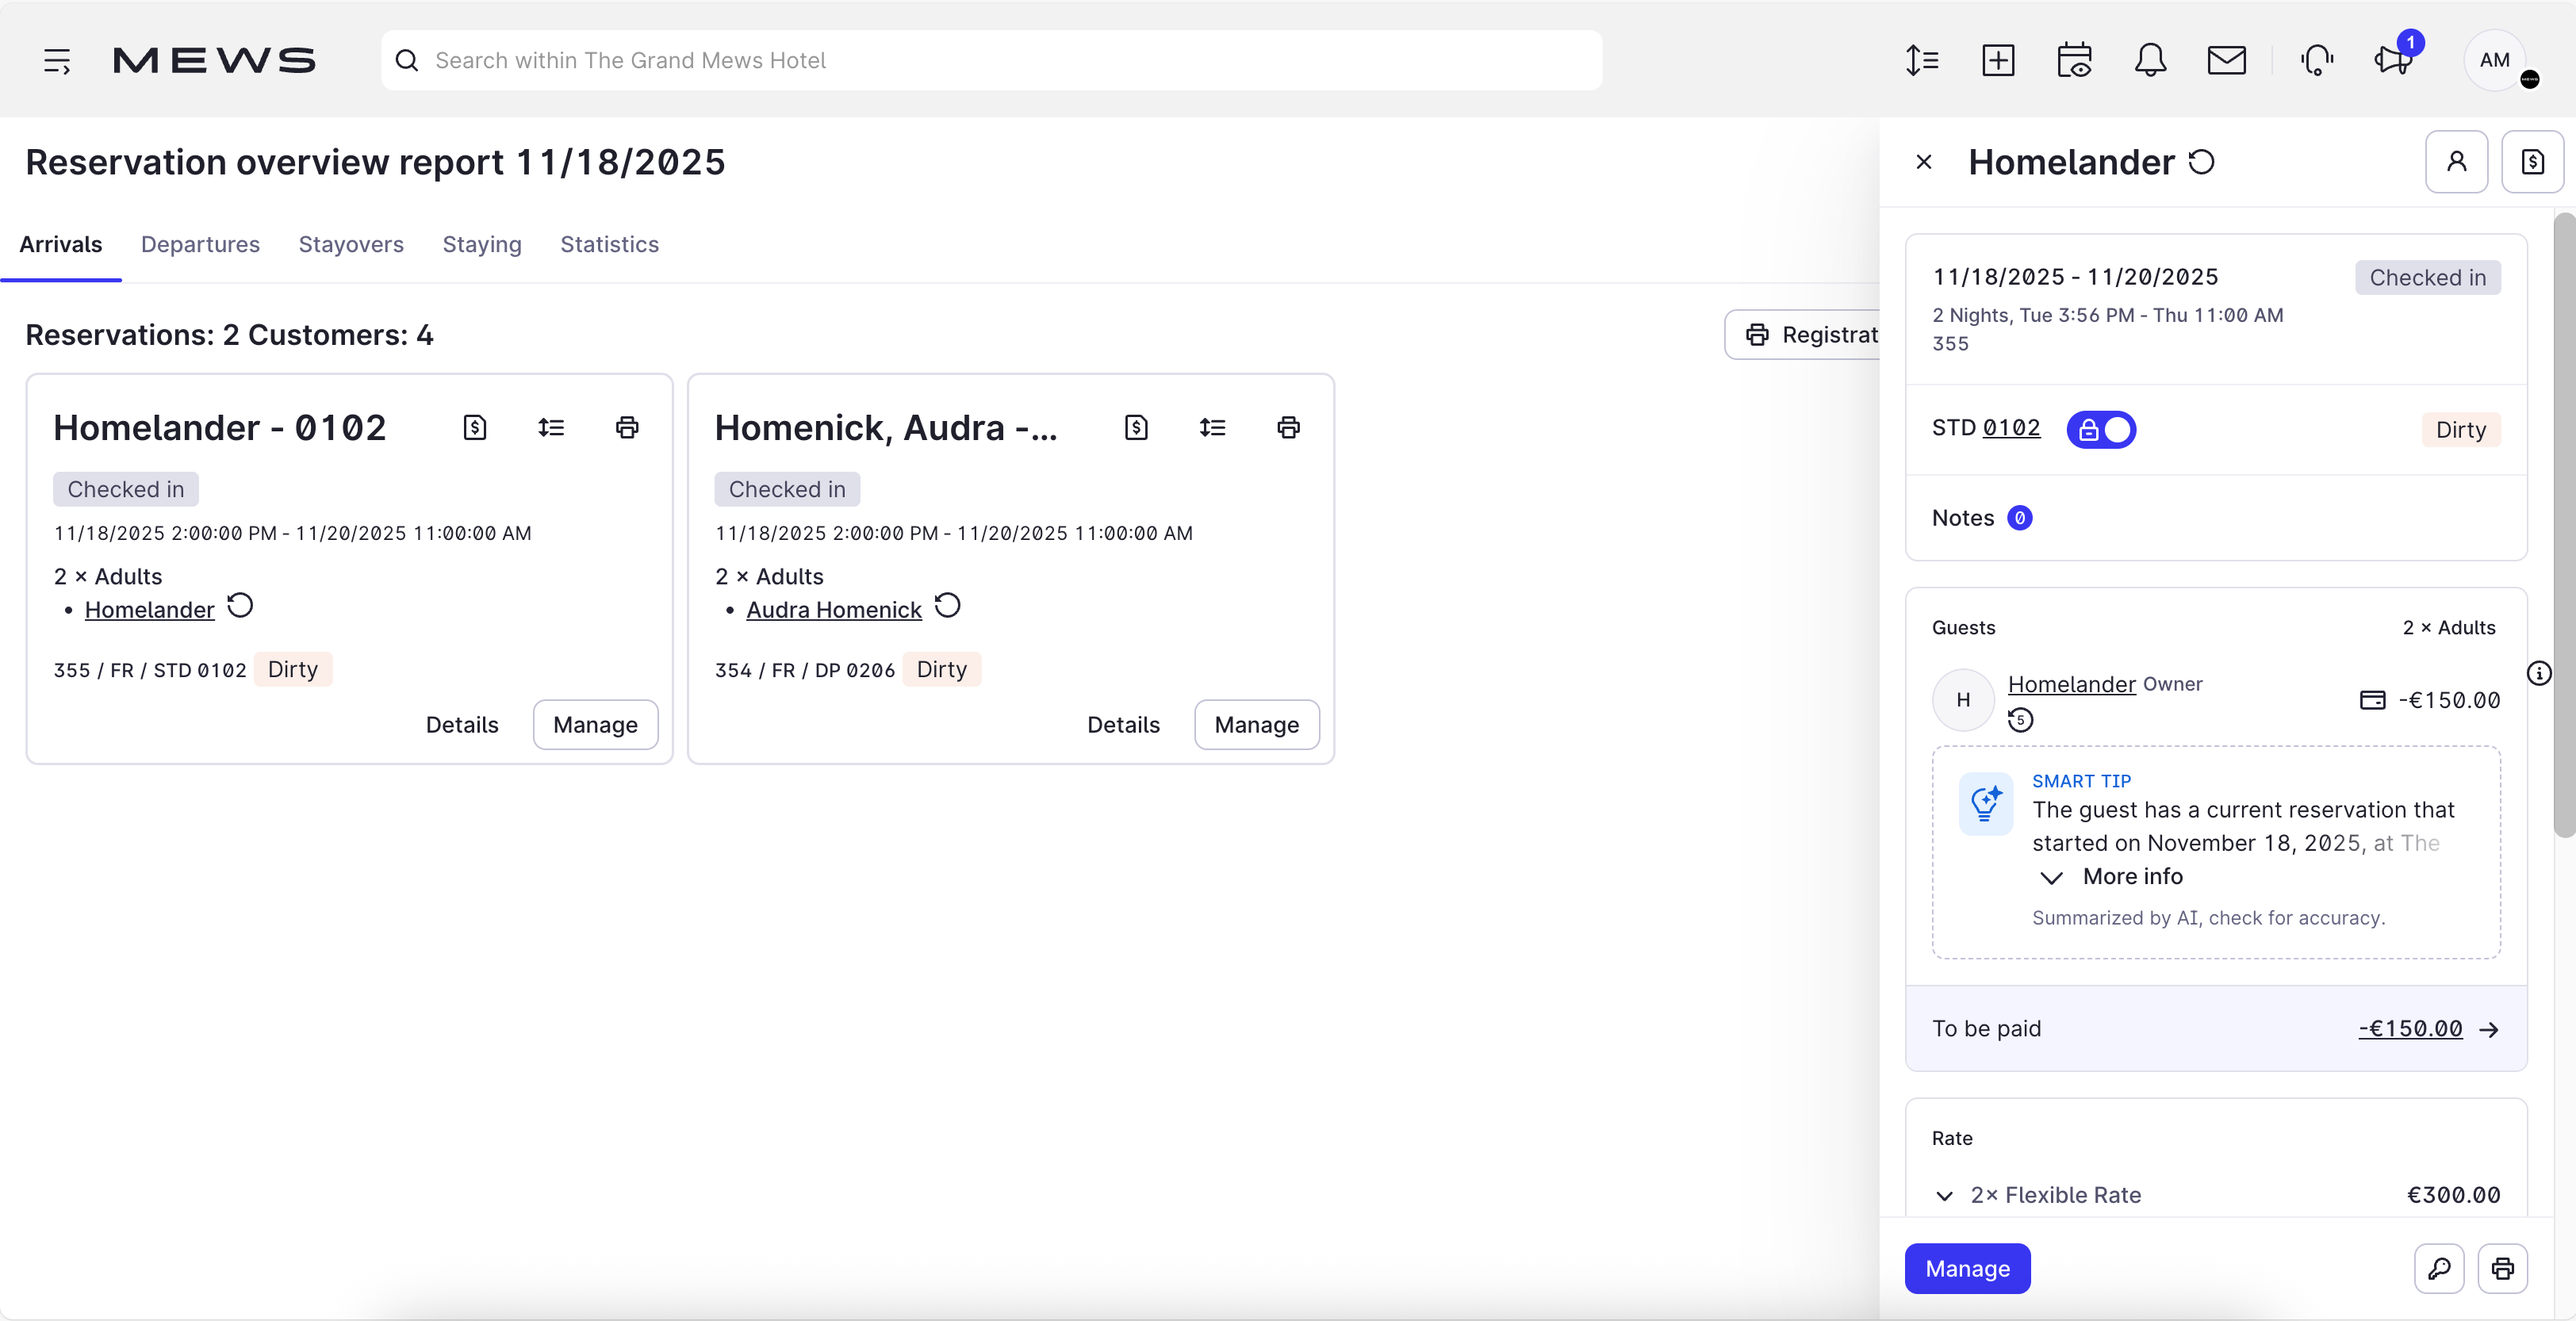2576x1321 pixels.
Task: Open notifications bell icon
Action: pos(2150,60)
